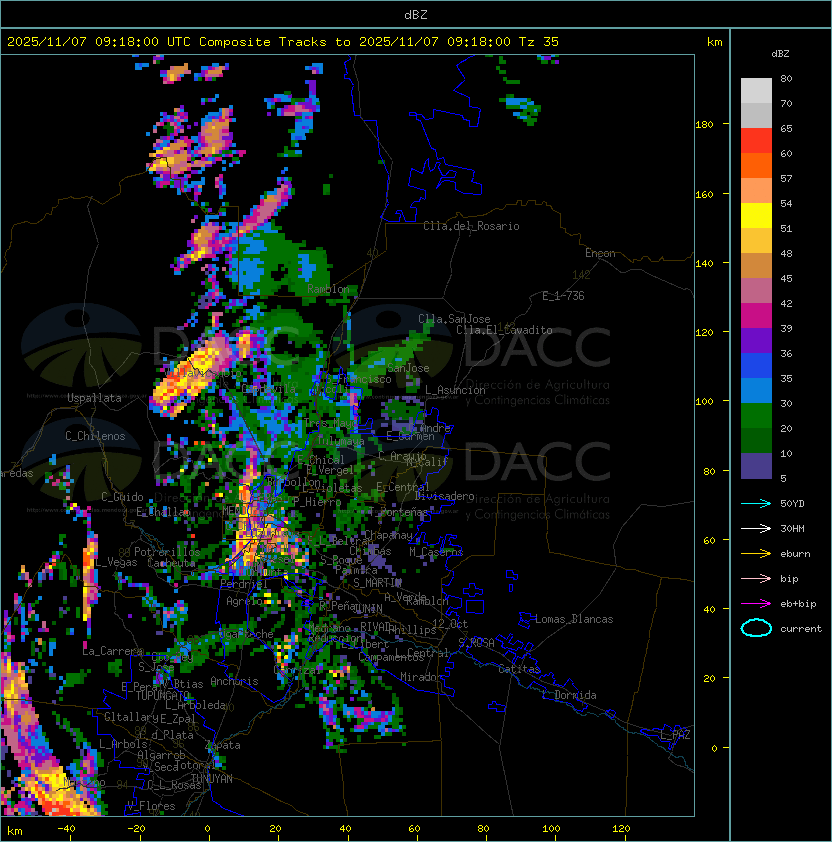The width and height of the screenshot is (832, 842).
Task: Click the Encon map label
Action: click(600, 253)
